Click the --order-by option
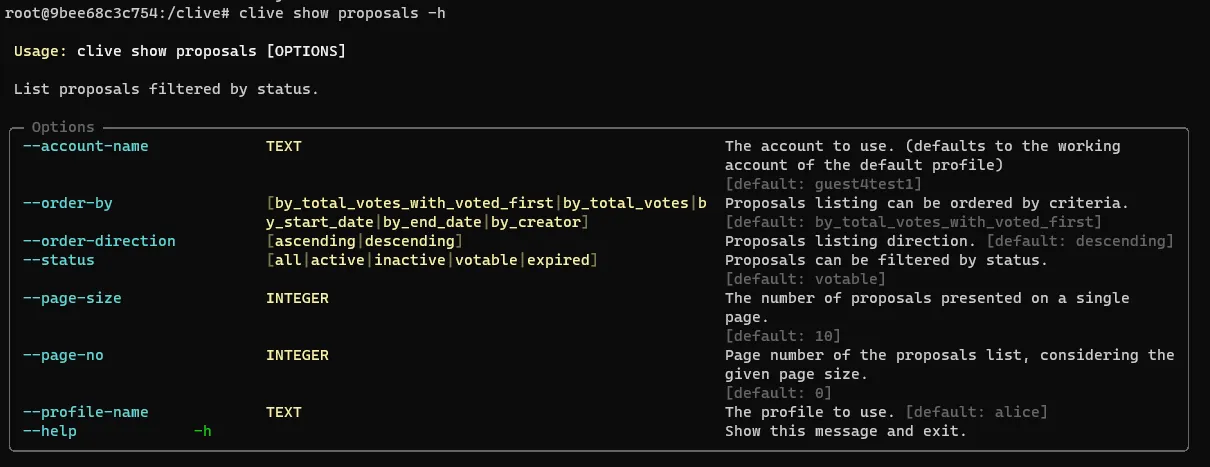 68,203
